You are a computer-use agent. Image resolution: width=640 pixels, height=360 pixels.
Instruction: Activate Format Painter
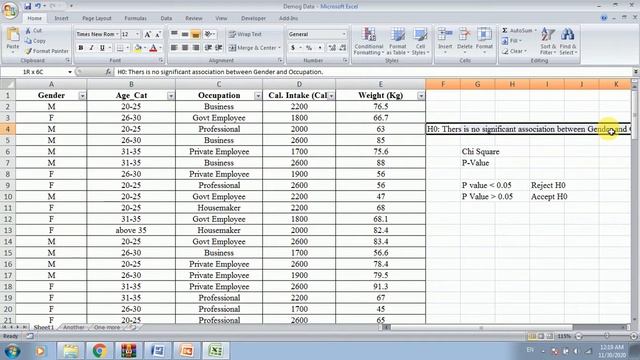tap(46, 51)
